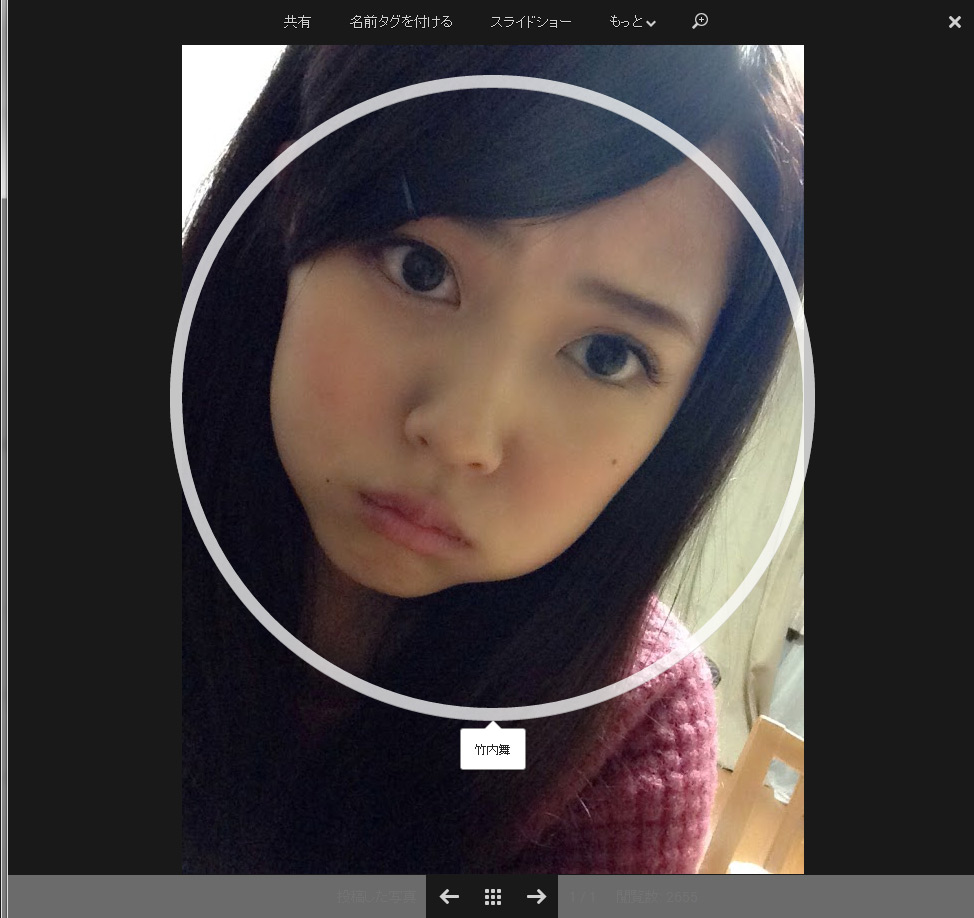The image size is (974, 918).
Task: Click the displayed photo
Action: point(493,459)
